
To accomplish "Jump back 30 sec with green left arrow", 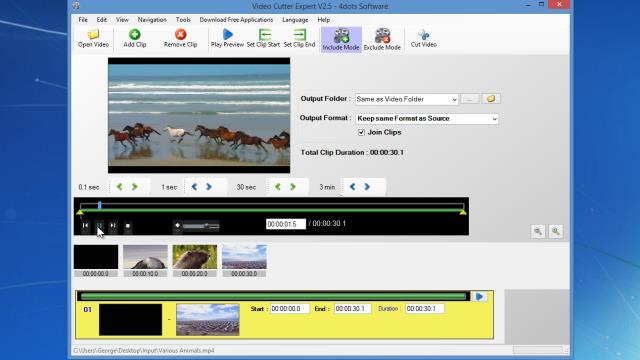I will (x=278, y=187).
